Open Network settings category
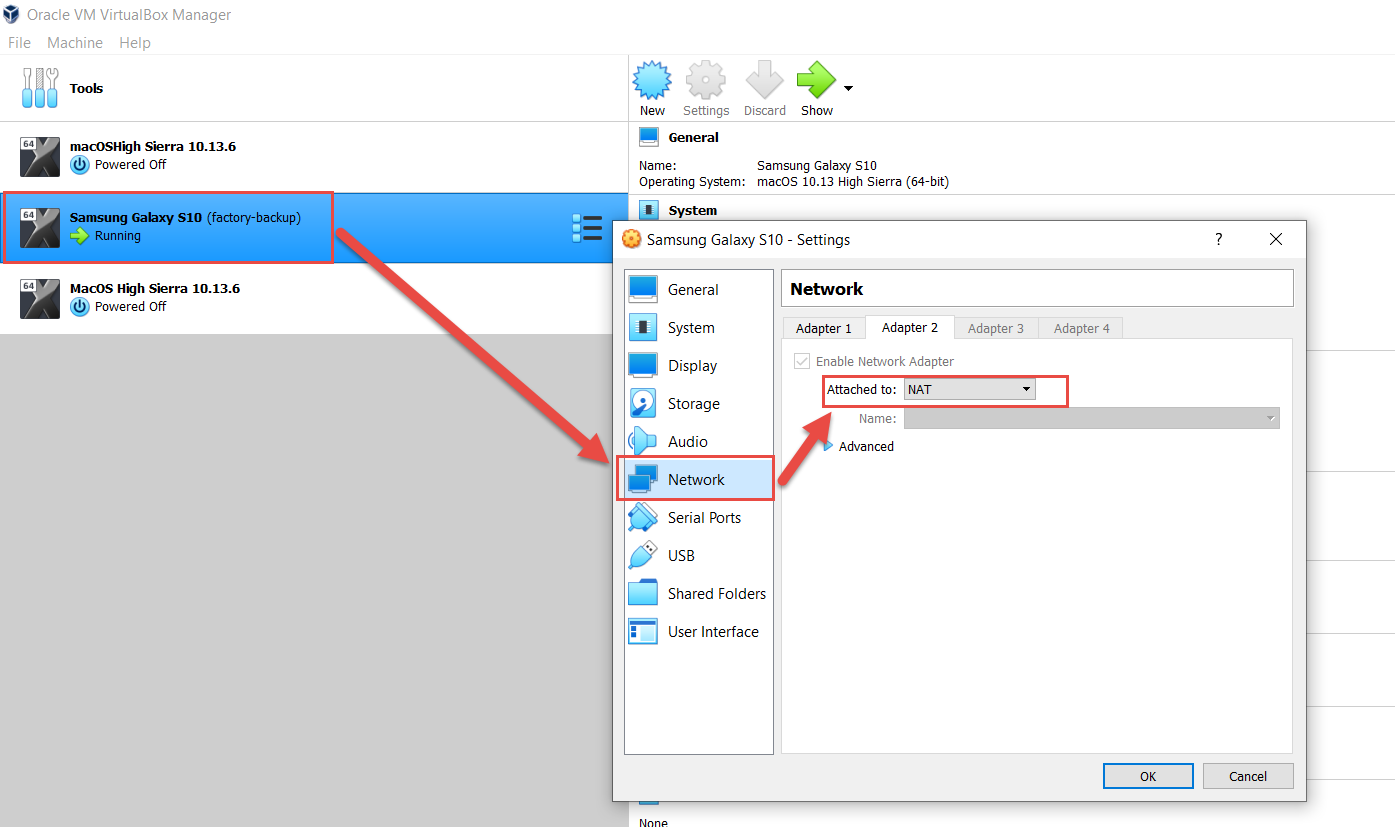This screenshot has width=1395, height=827. click(698, 479)
